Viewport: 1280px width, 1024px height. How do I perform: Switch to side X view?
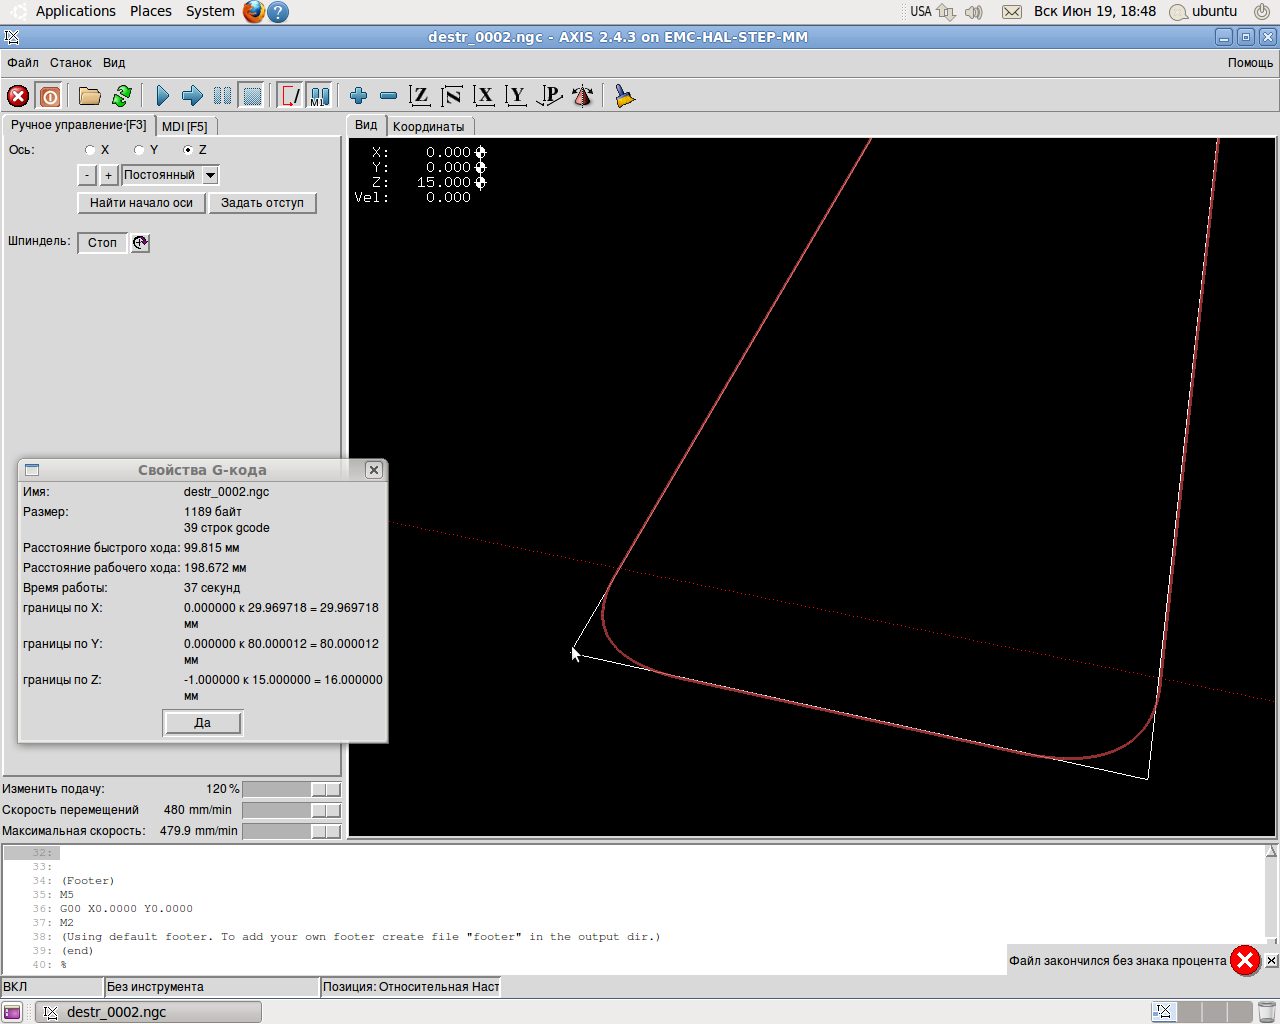484,96
